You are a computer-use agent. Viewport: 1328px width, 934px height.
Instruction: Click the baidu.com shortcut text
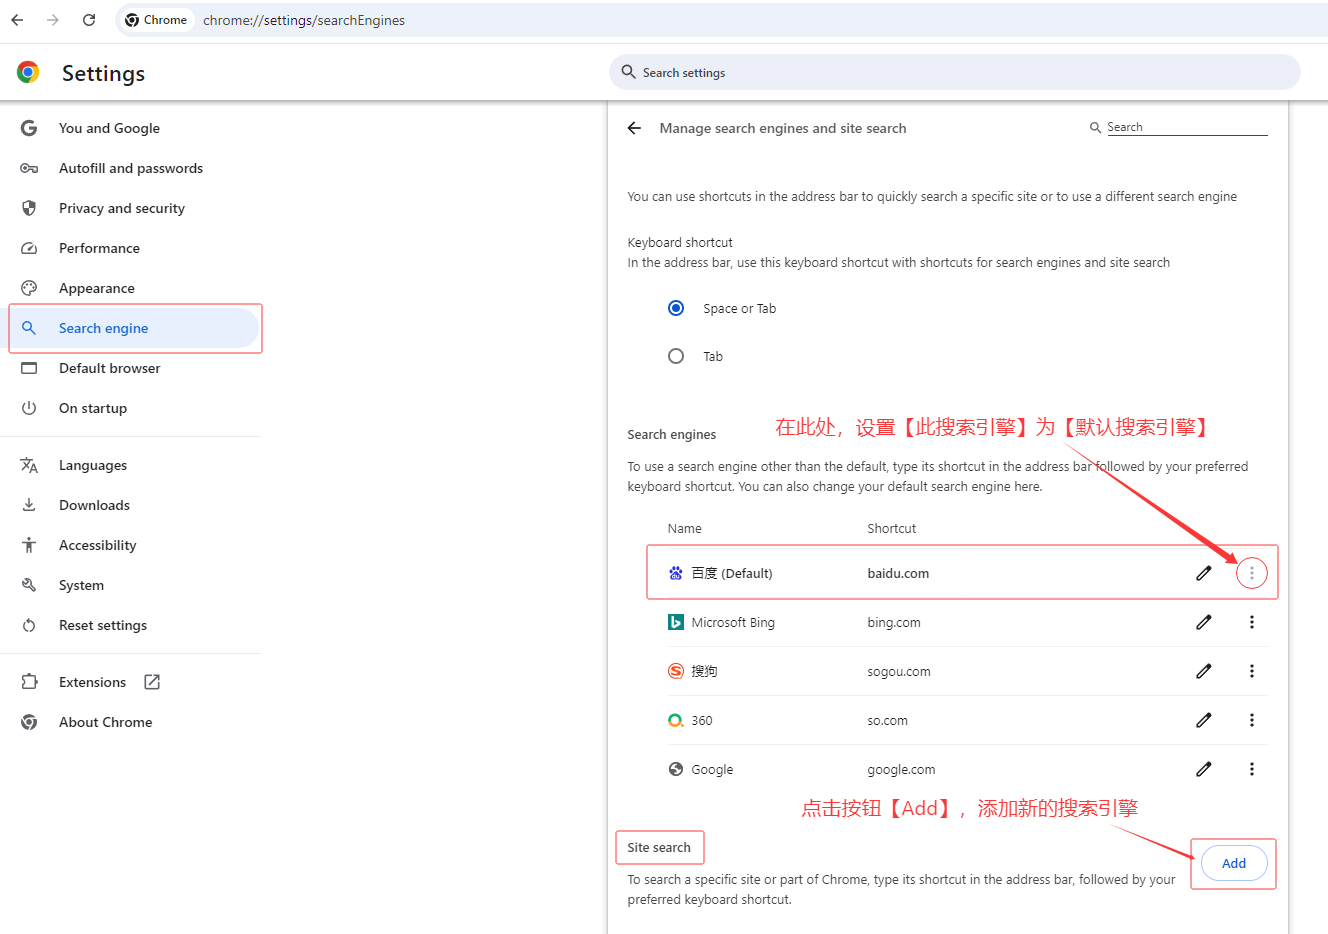[x=898, y=573]
